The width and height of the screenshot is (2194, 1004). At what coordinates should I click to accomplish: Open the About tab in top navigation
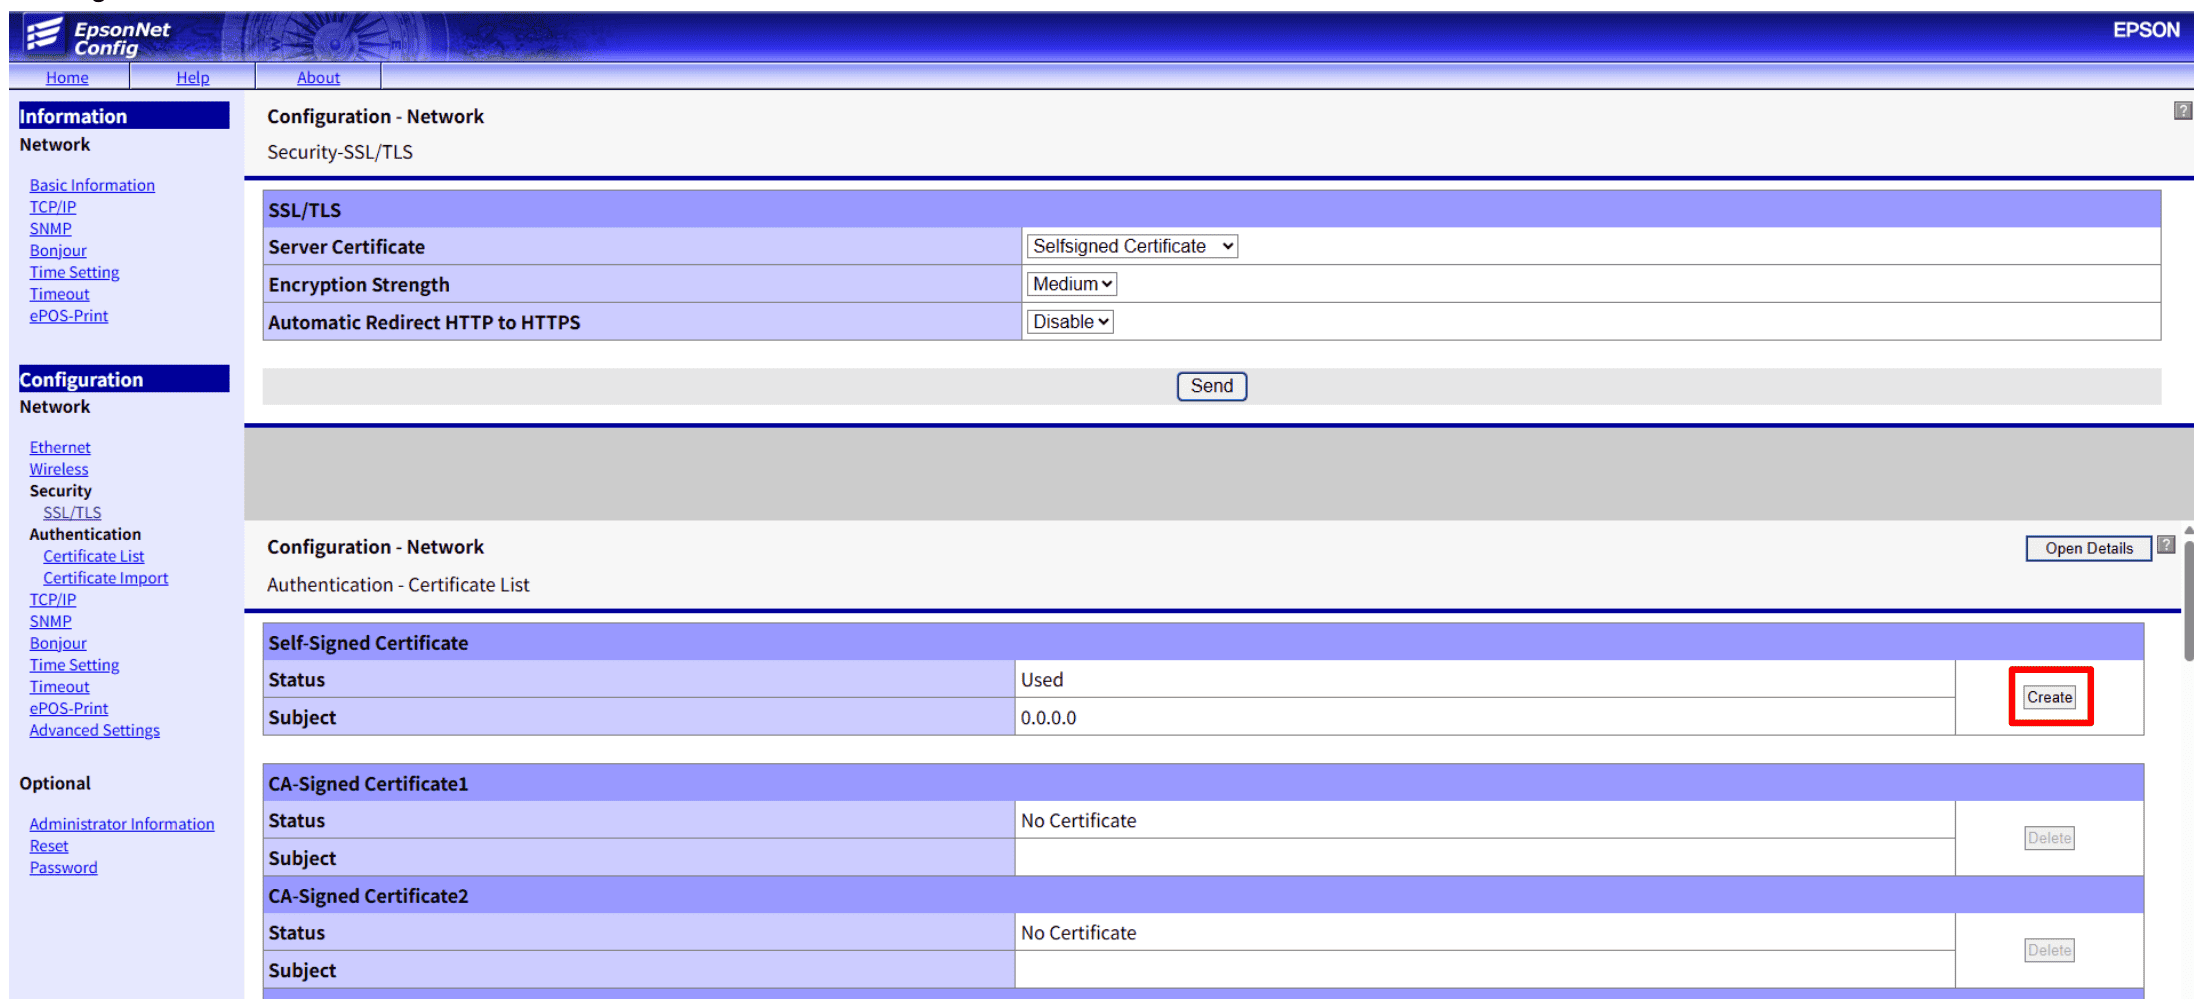(318, 77)
